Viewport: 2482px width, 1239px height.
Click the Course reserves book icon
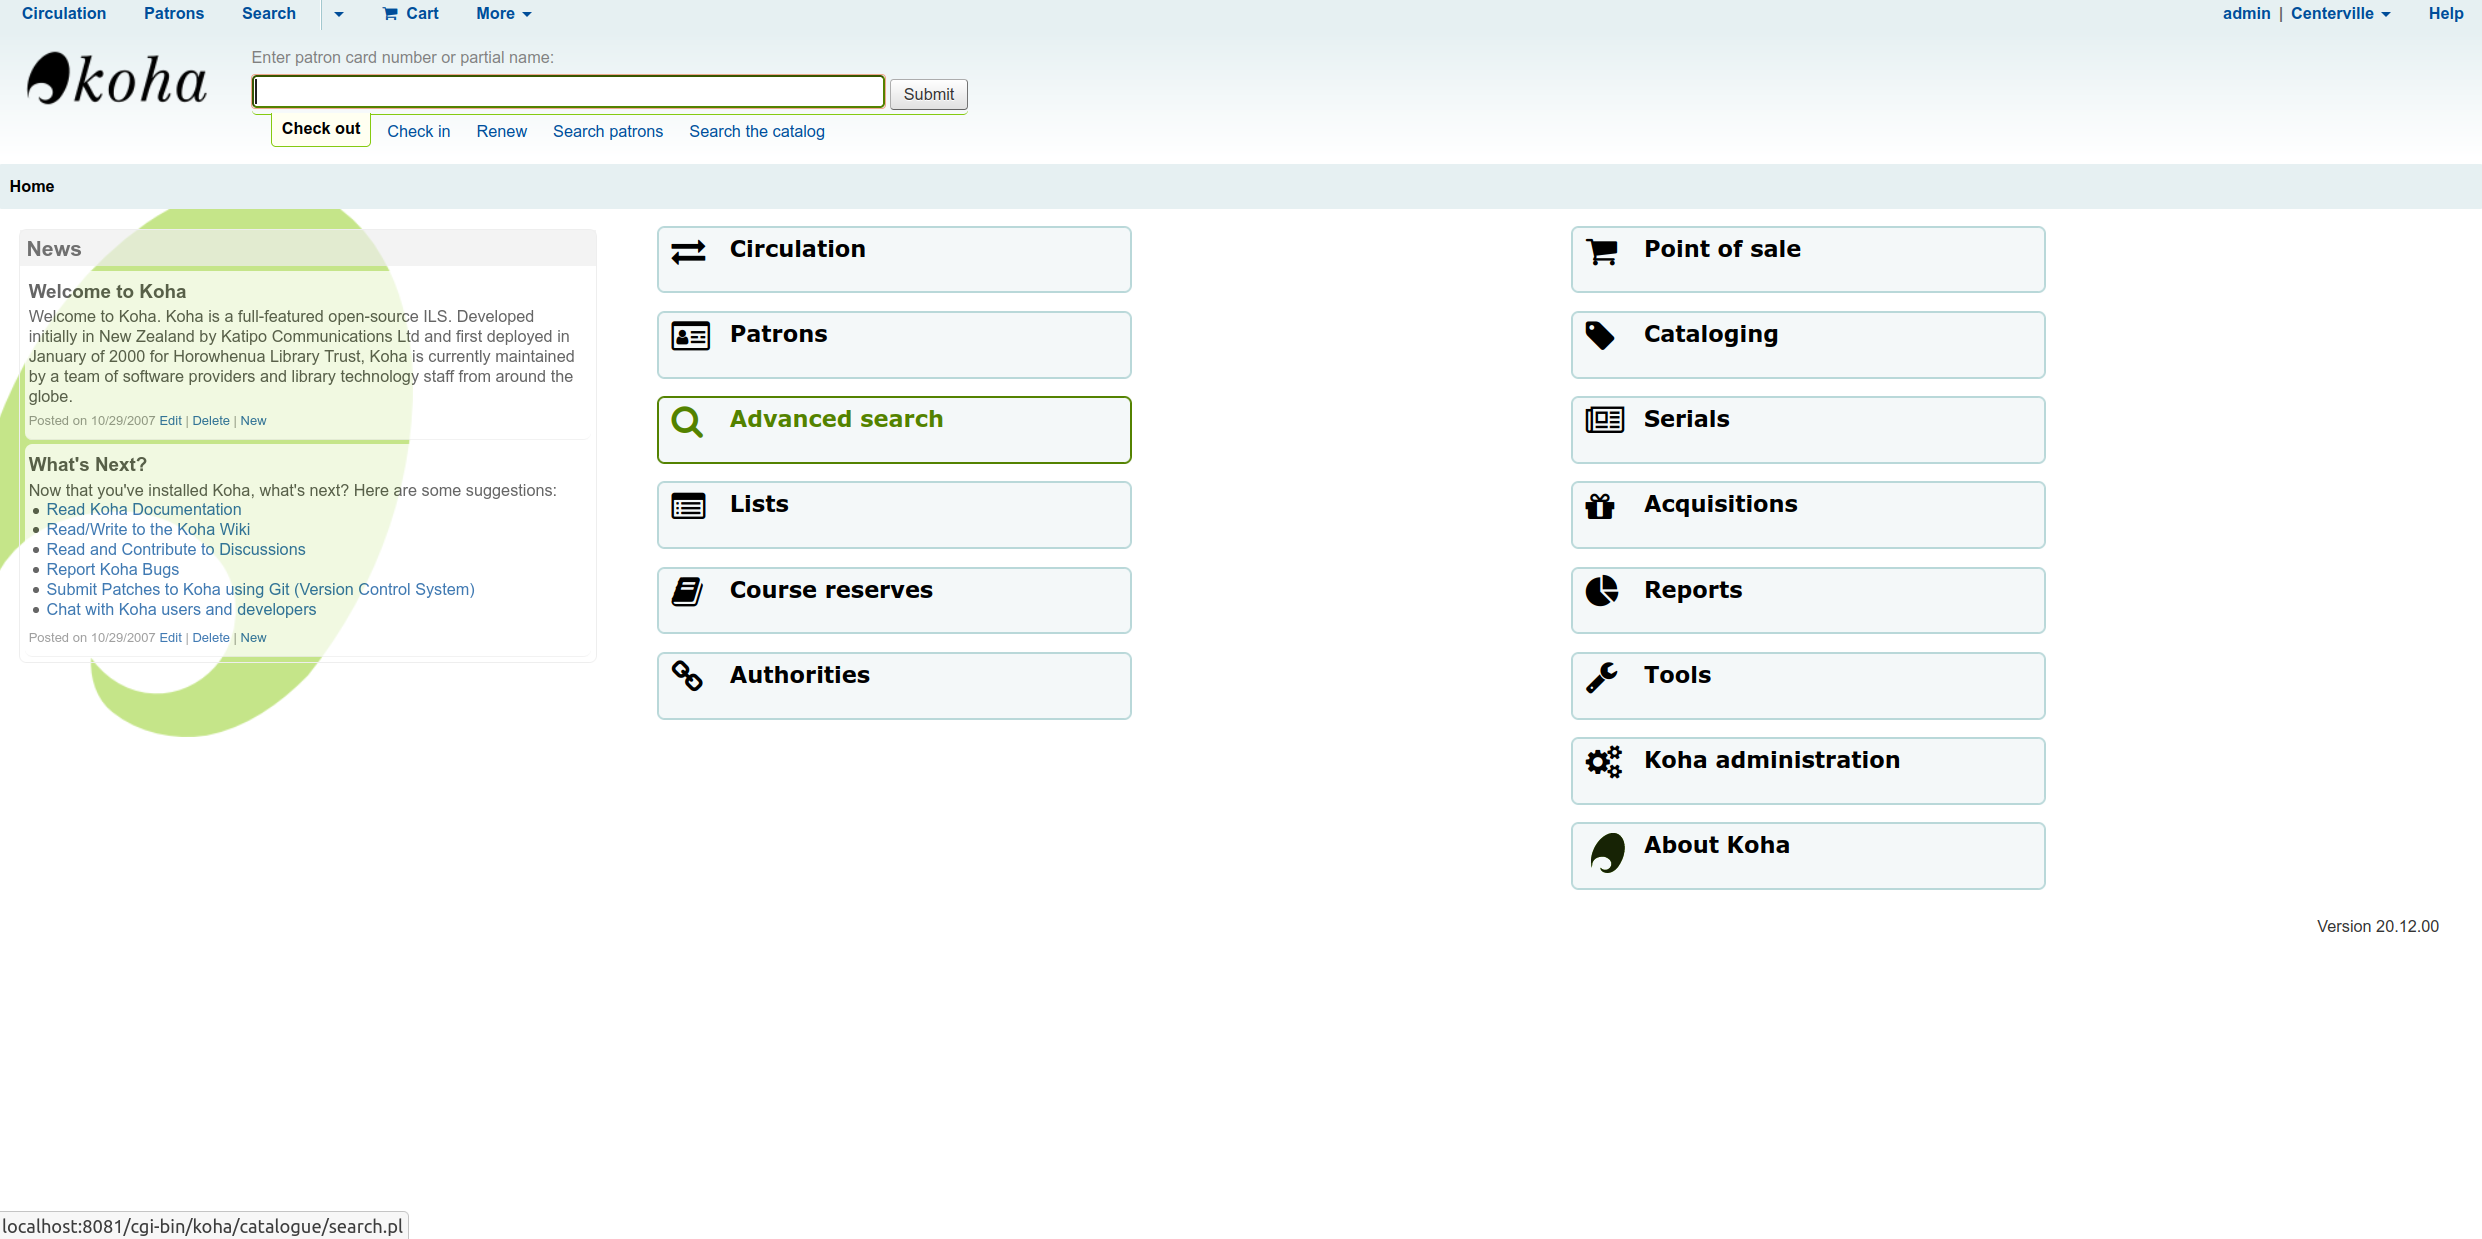click(x=687, y=592)
